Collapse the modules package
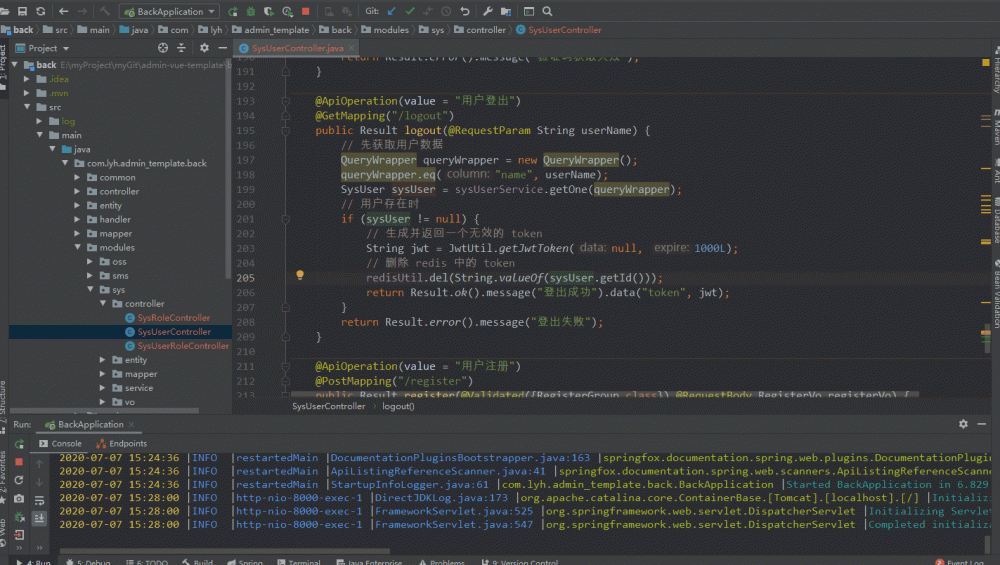The height and width of the screenshot is (565, 1000). pos(77,247)
